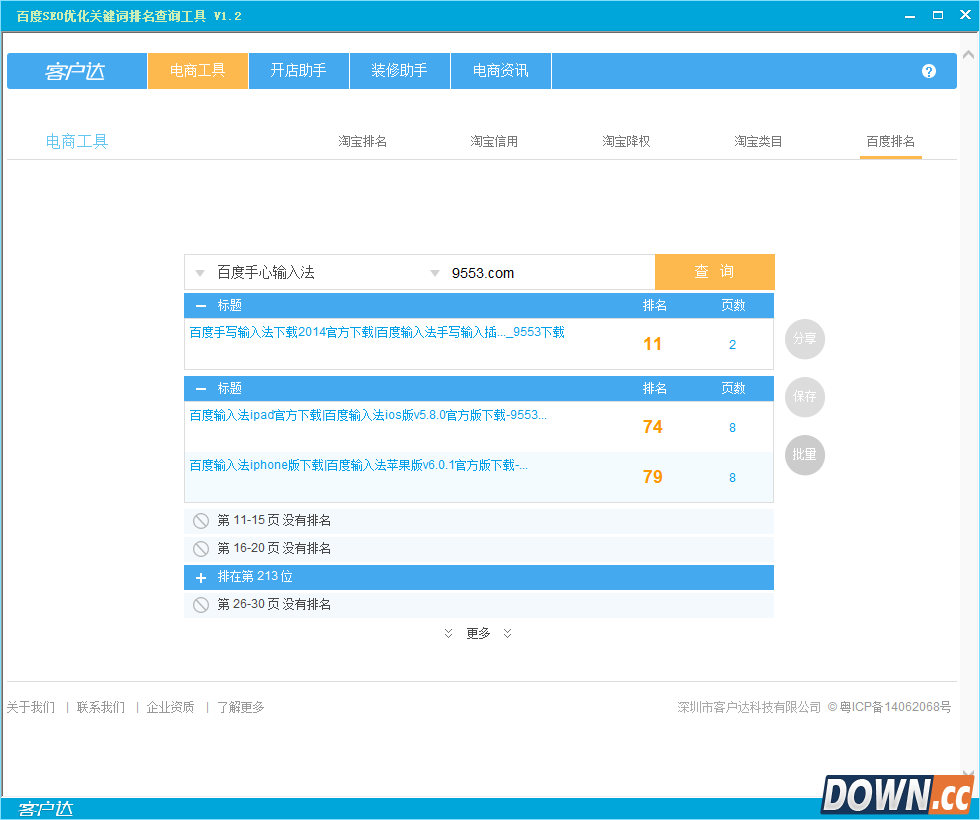The image size is (980, 820).
Task: Click the 客户达 logo at the bottom bar
Action: [45, 806]
